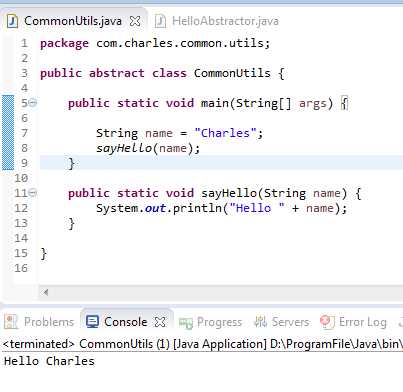Click the sayHello(name) call on line 8

coord(148,148)
